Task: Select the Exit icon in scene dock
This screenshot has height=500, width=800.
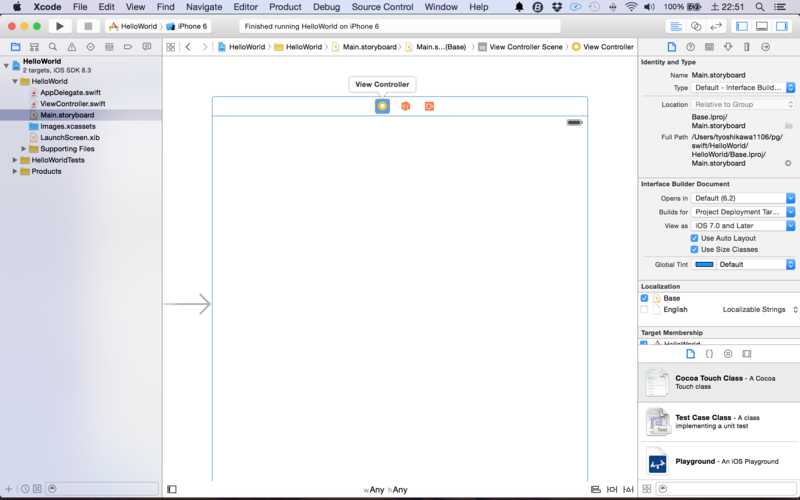Action: (429, 106)
